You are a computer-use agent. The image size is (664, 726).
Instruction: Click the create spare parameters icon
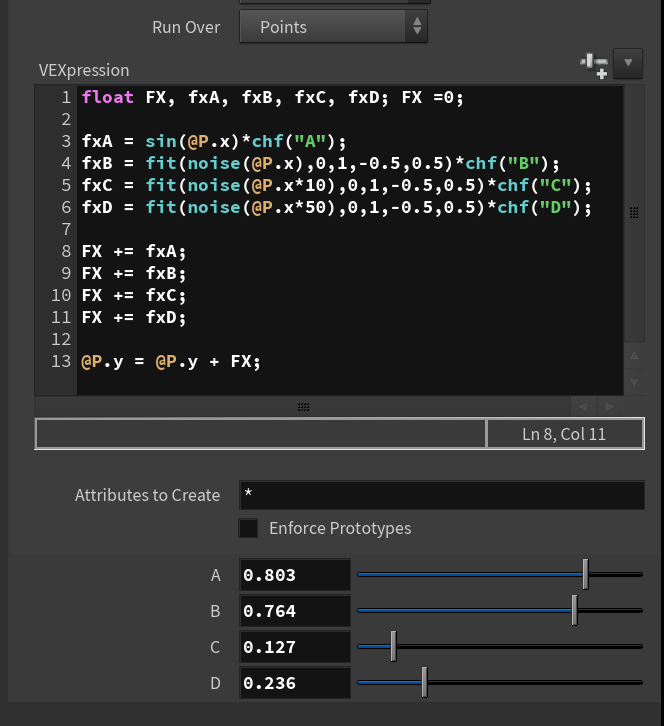pyautogui.click(x=594, y=65)
